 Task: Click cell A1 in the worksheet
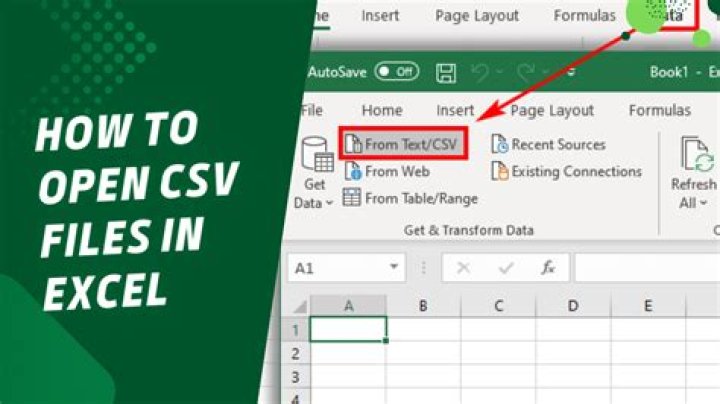click(349, 329)
